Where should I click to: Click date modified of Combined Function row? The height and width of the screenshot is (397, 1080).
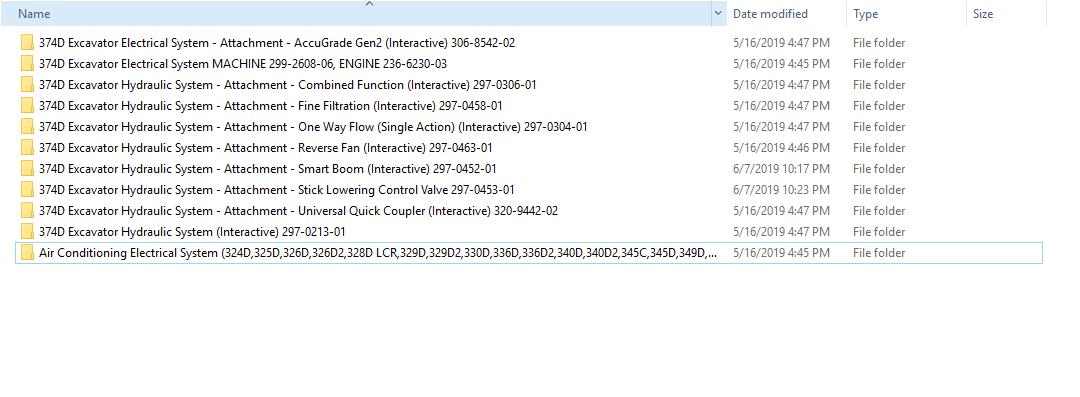(x=781, y=85)
